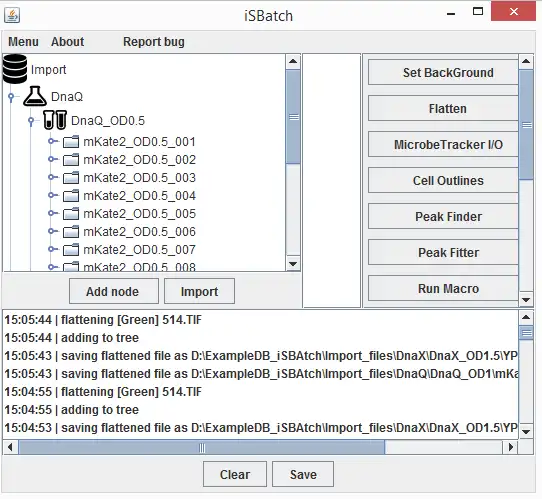Click the log horizontal scrollbar thumb
Viewport: 542px width, 499px height.
coord(202,447)
